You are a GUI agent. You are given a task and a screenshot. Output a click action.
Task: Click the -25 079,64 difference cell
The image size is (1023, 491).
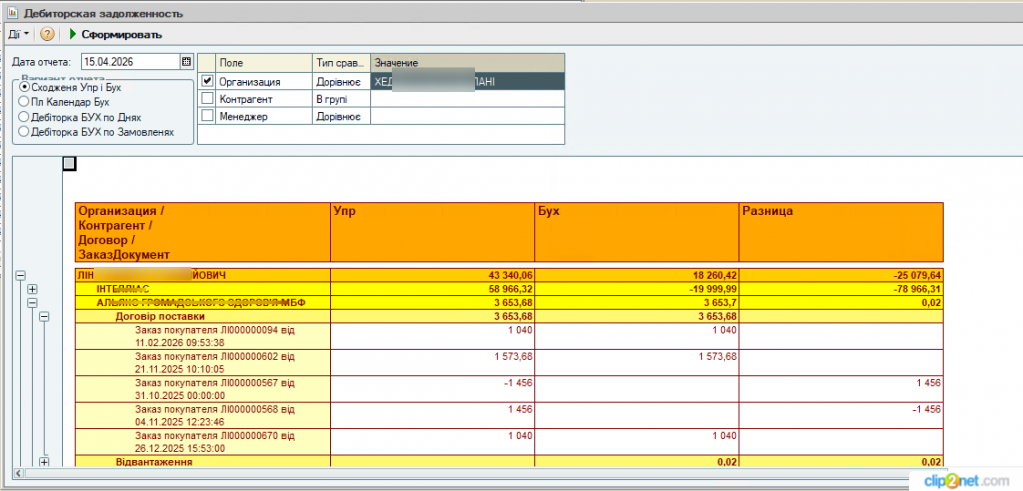click(x=841, y=276)
